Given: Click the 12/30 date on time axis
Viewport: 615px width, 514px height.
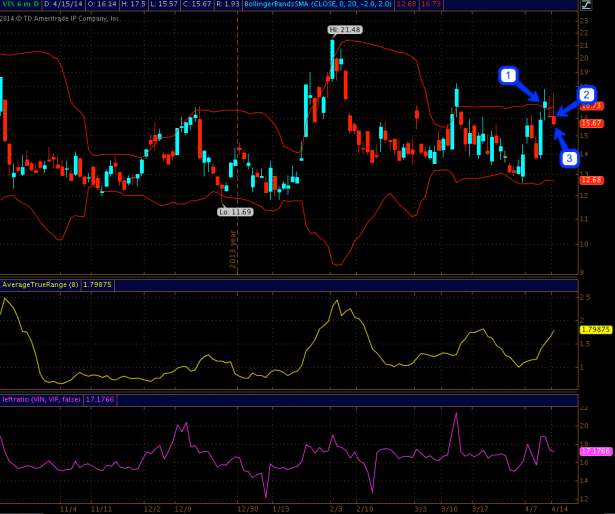Looking at the screenshot, I should (x=247, y=508).
